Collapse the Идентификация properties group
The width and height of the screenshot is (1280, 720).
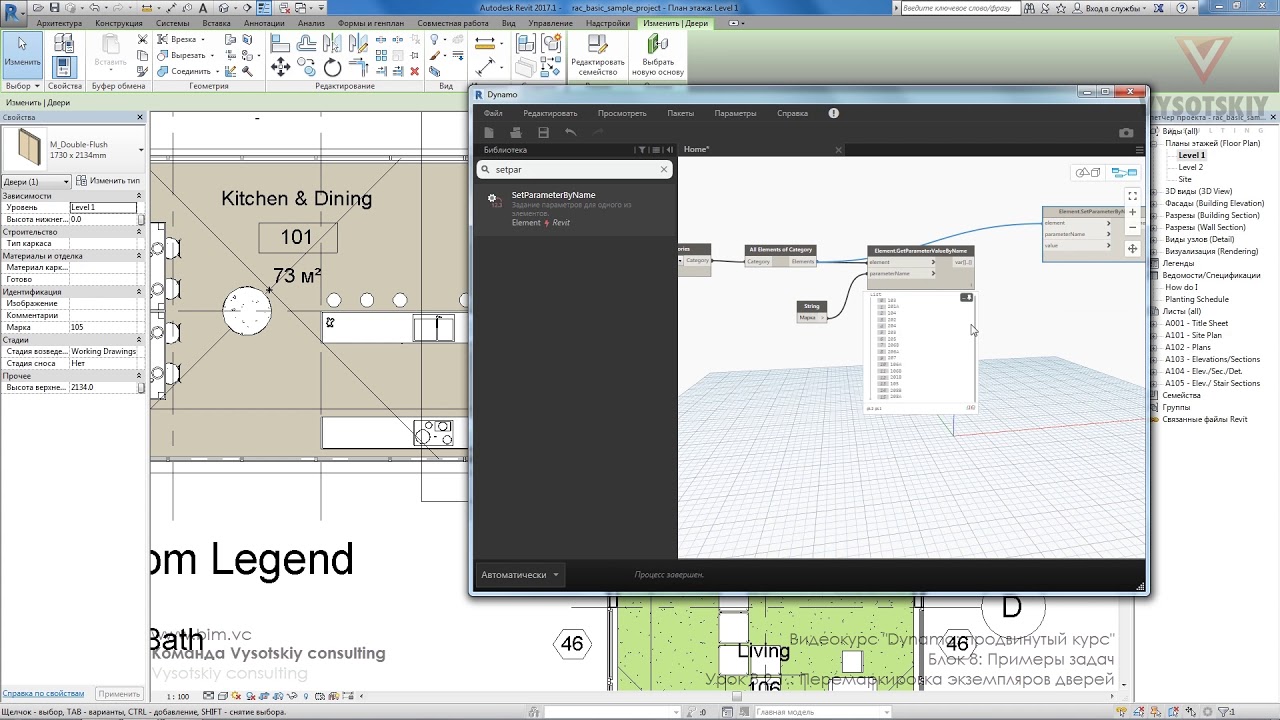pyautogui.click(x=141, y=291)
